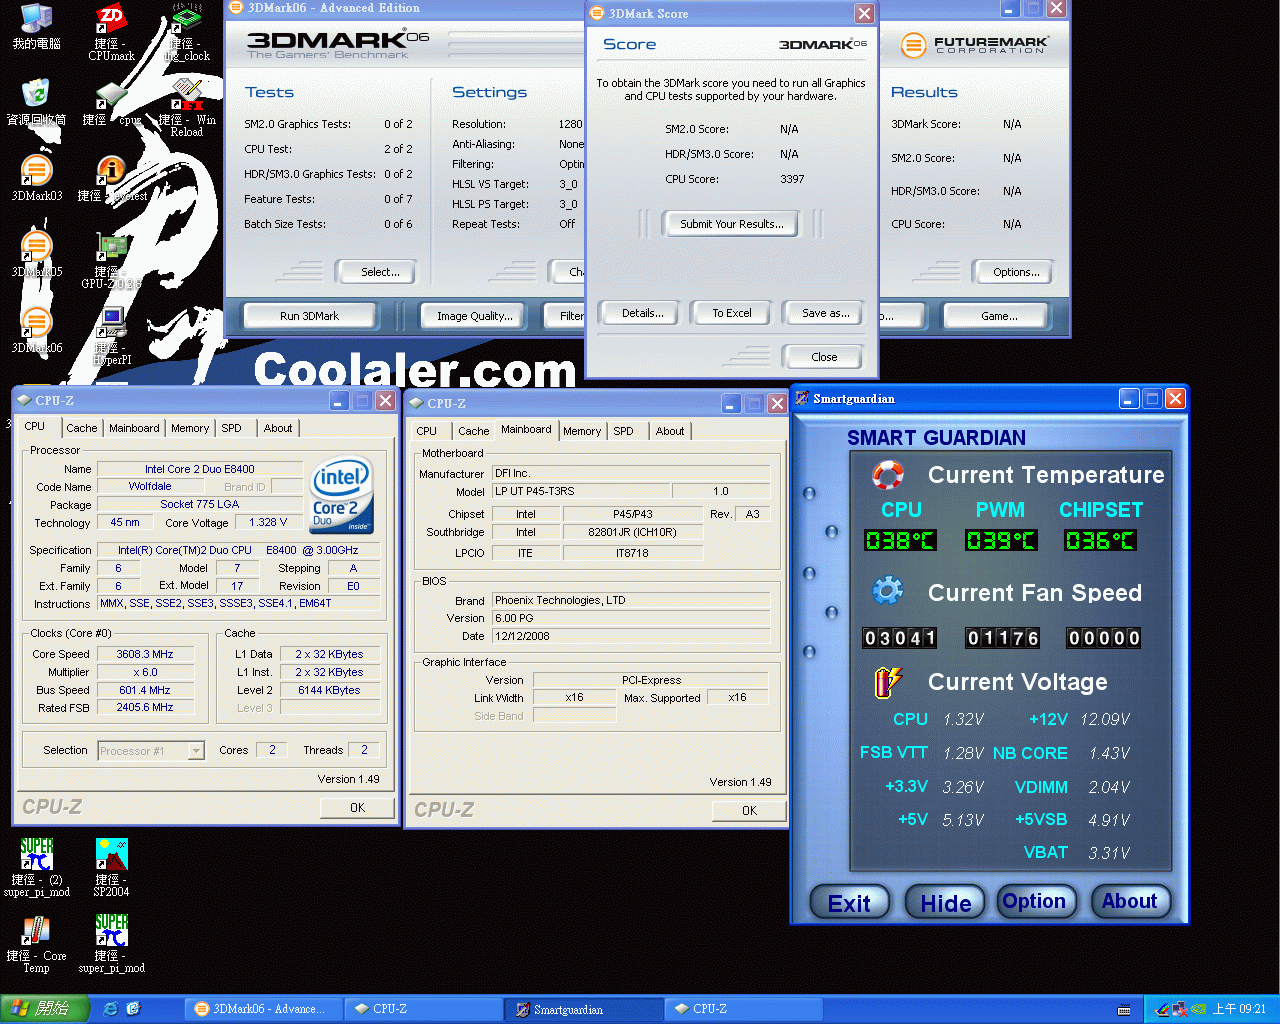1280x1024 pixels.
Task: Click the Internet Explorer quick launch icon
Action: tap(110, 1009)
